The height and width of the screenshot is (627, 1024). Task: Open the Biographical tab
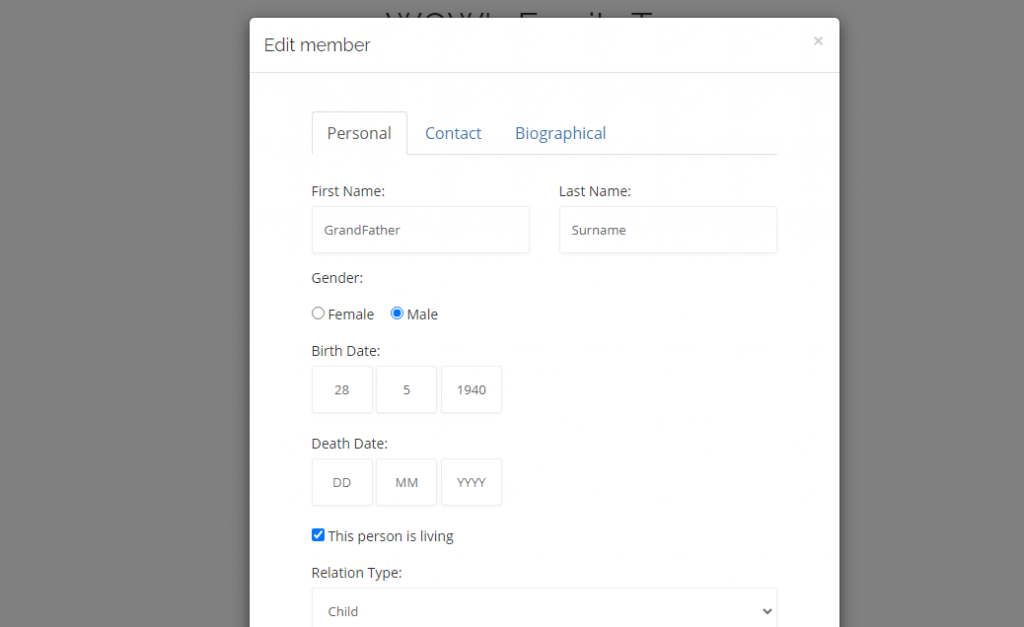pos(560,133)
